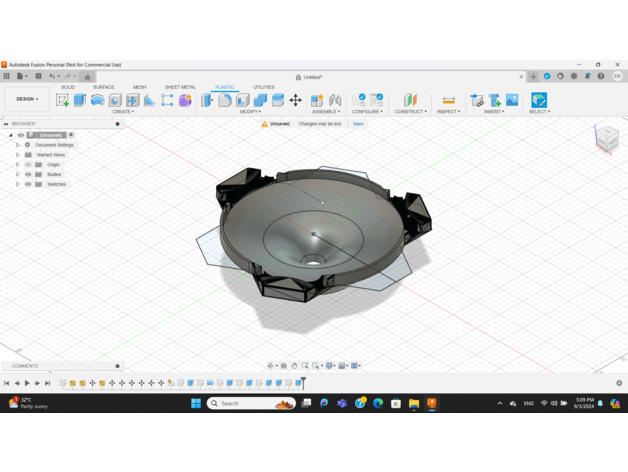The image size is (628, 472).
Task: Toggle visibility of the Sketches folder
Action: pyautogui.click(x=28, y=184)
